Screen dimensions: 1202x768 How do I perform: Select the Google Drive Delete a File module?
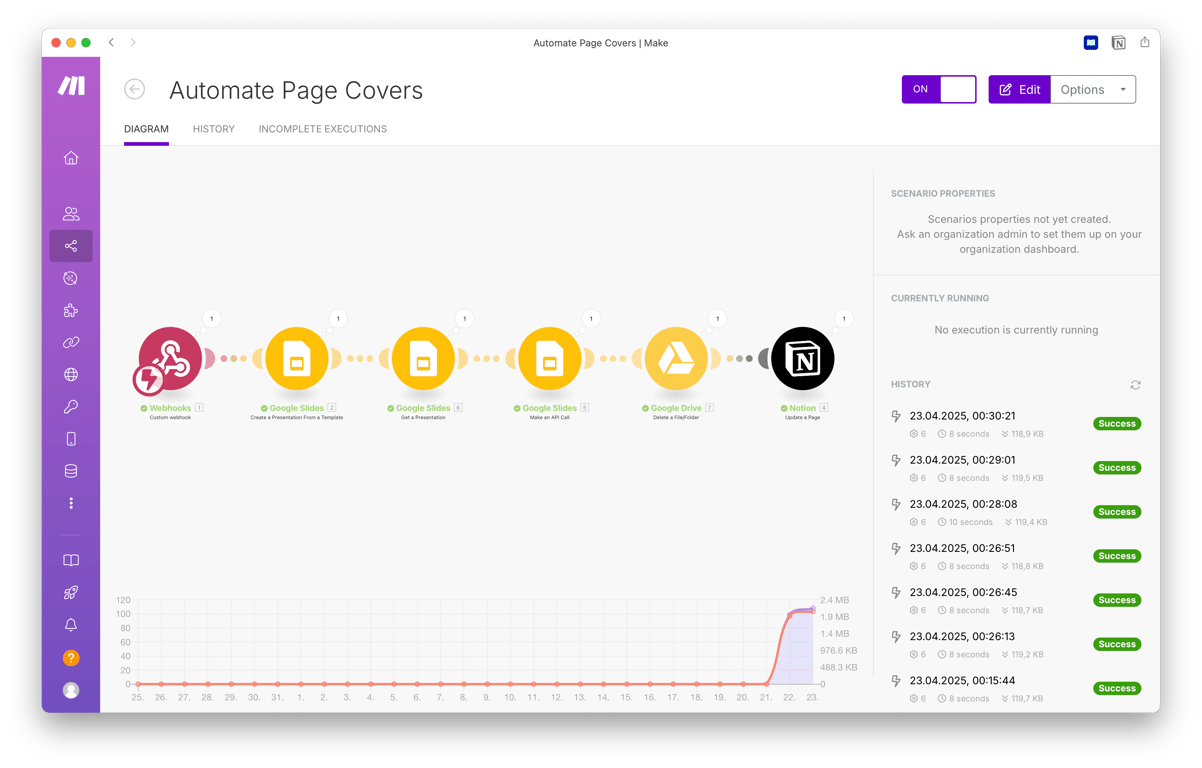(676, 358)
